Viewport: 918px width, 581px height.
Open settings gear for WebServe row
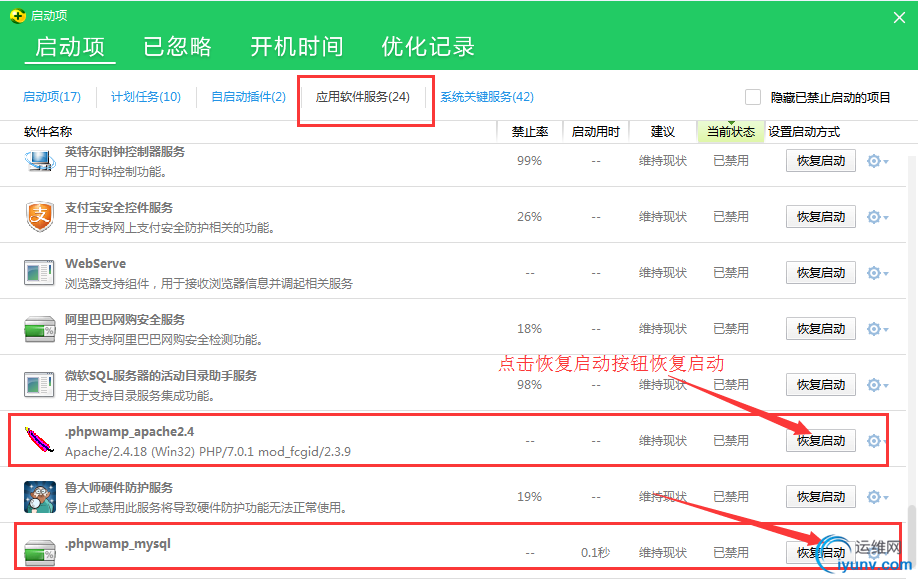(x=877, y=273)
